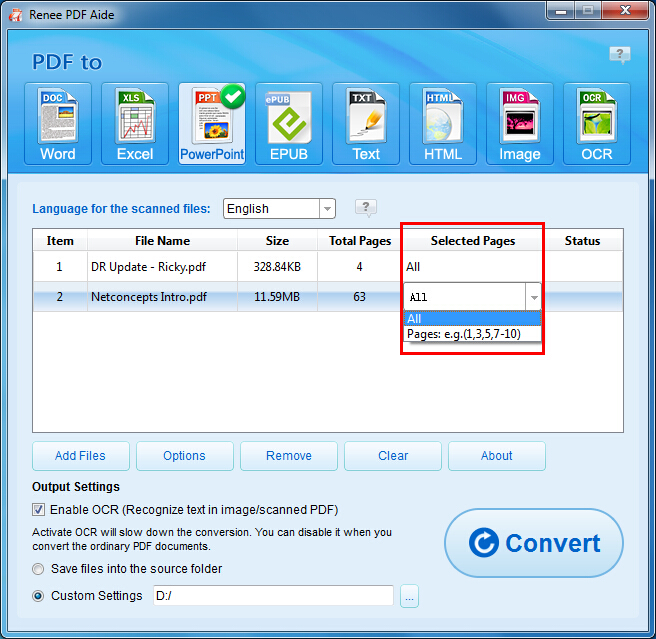Click the Selected Pages combo box arrow
Screen dimensions: 656x639
(x=533, y=297)
